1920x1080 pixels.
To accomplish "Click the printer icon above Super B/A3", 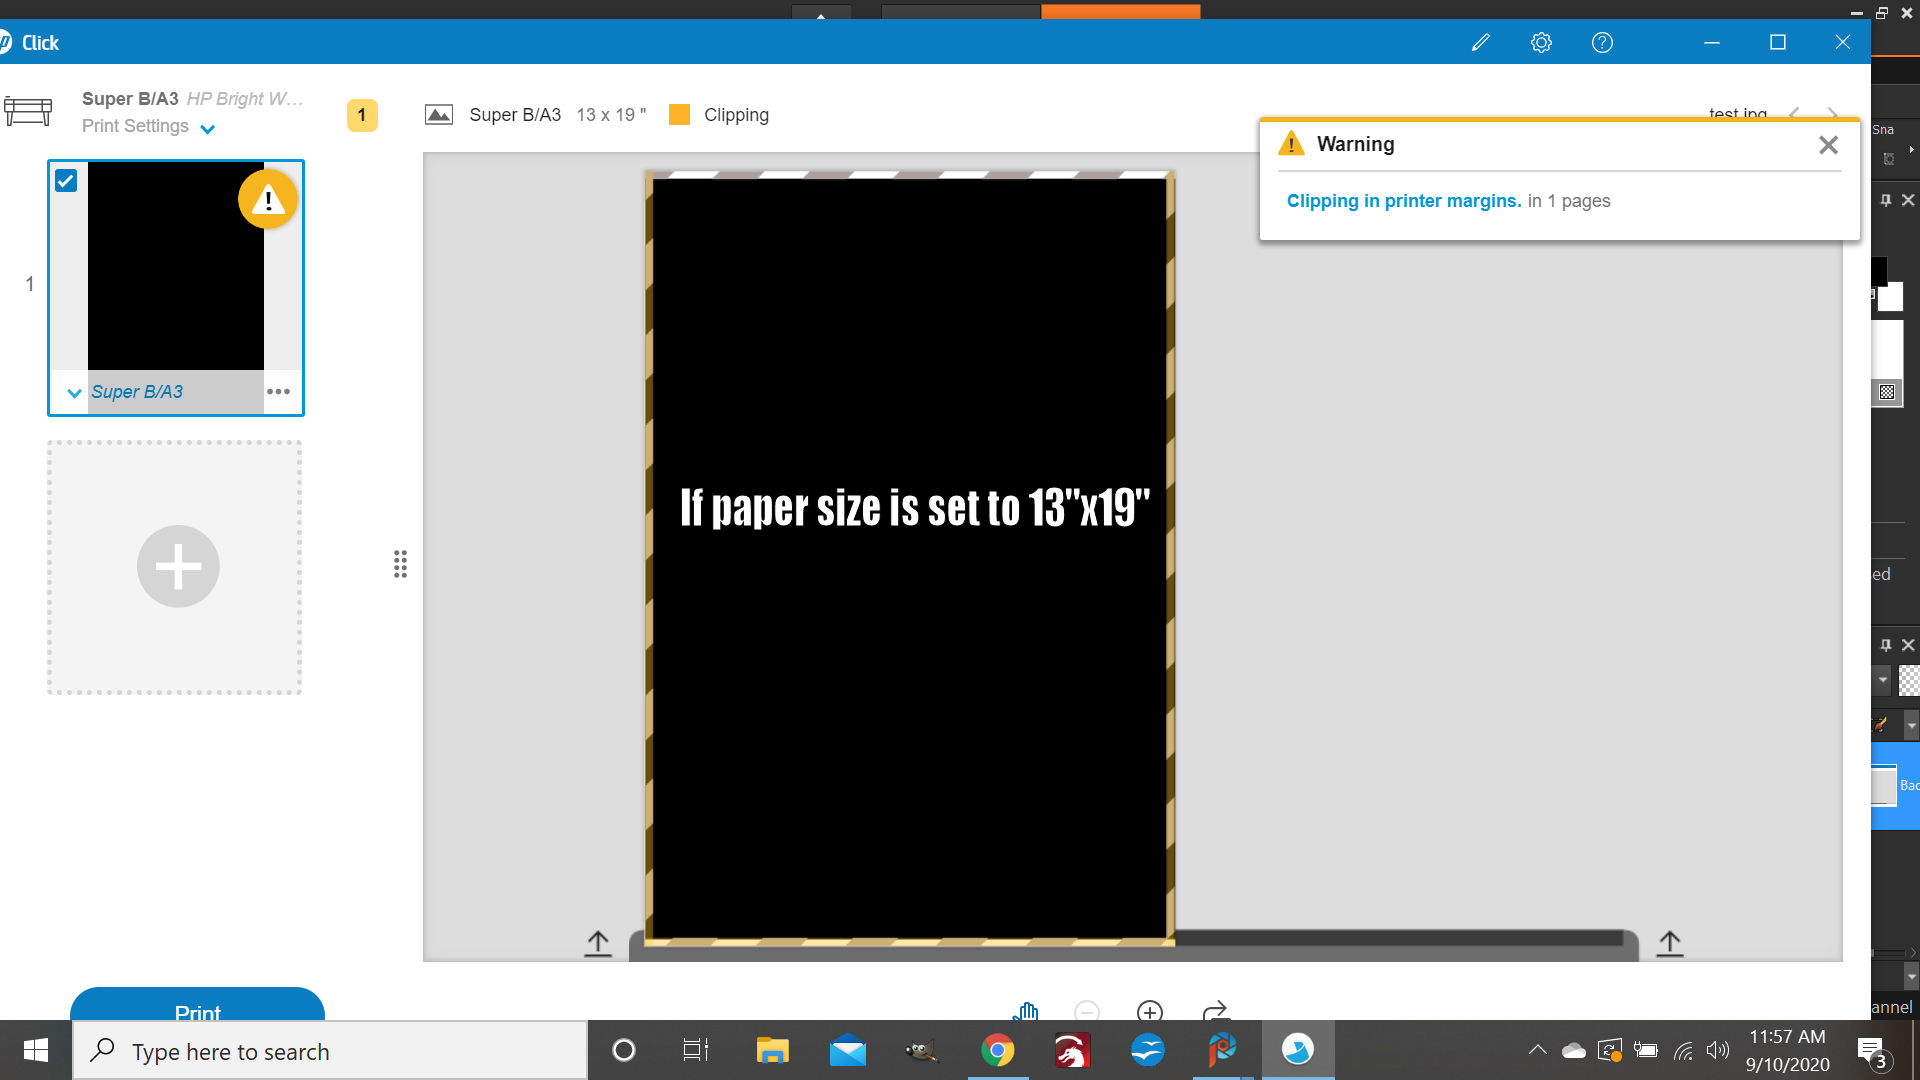I will [29, 110].
